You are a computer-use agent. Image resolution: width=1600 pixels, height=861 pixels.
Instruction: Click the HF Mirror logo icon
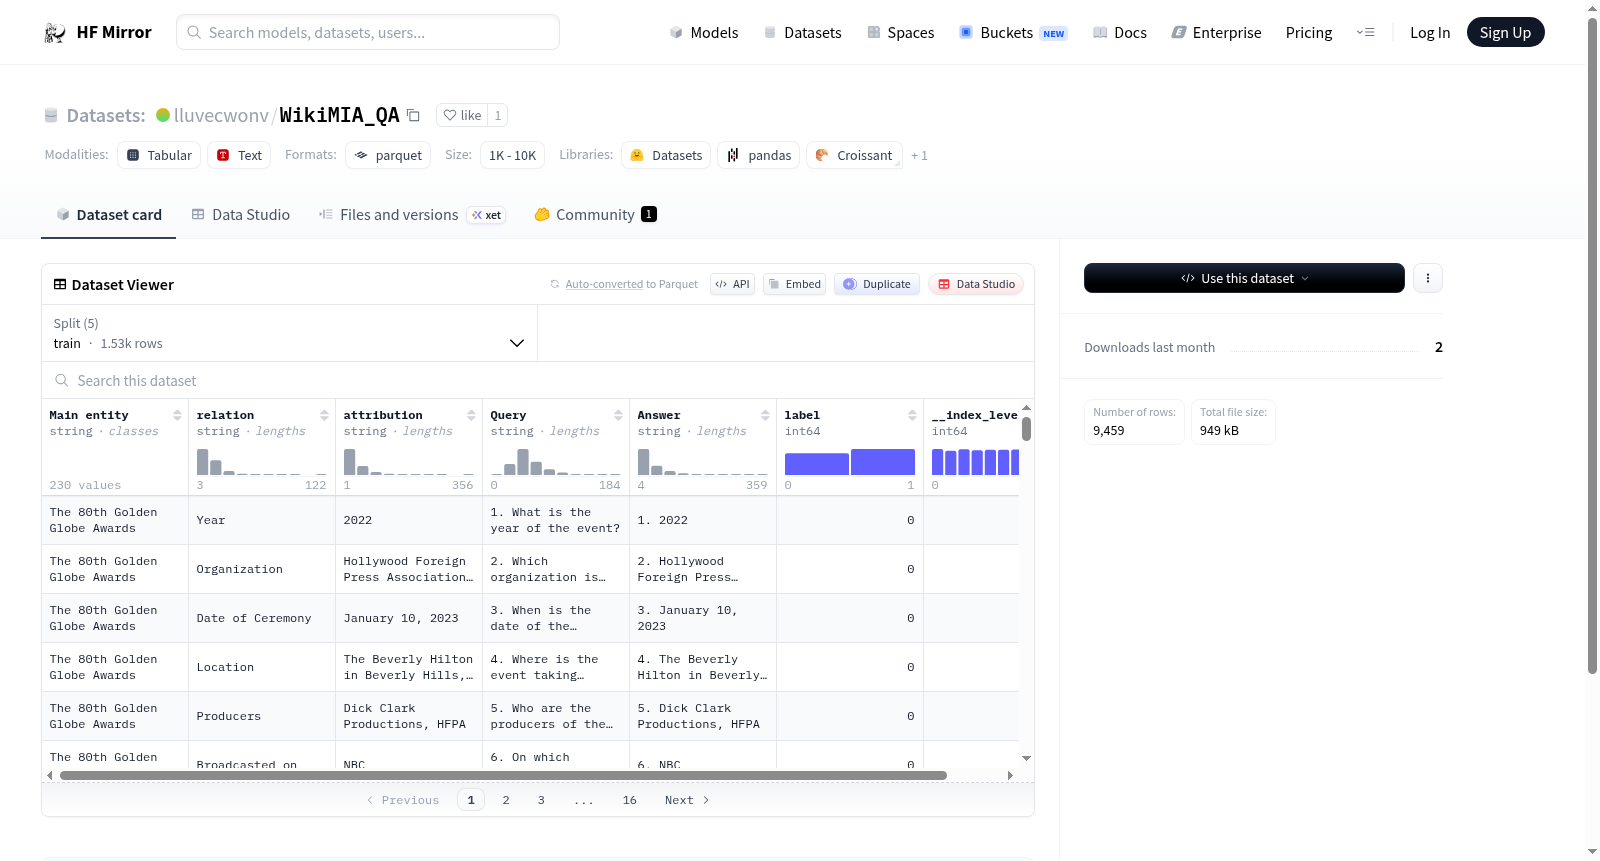tap(55, 33)
